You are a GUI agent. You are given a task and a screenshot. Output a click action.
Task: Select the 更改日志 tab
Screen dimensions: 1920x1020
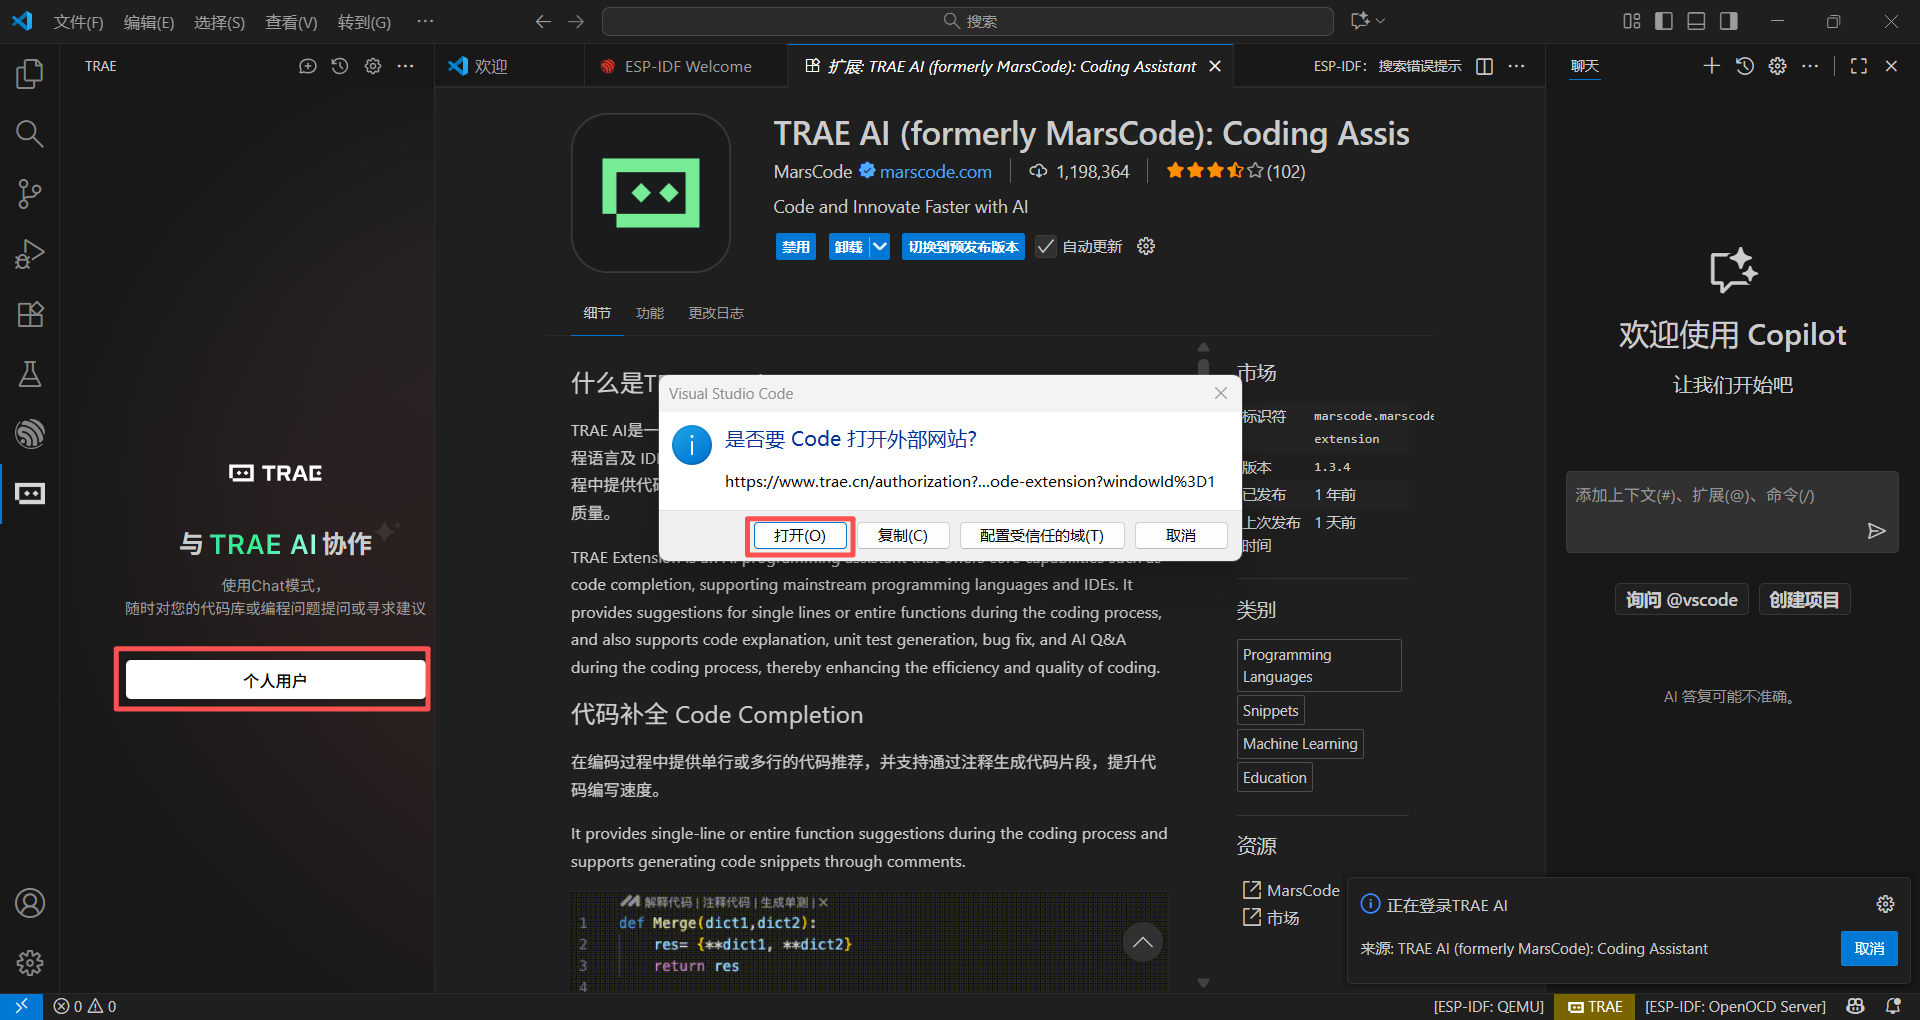(x=716, y=313)
